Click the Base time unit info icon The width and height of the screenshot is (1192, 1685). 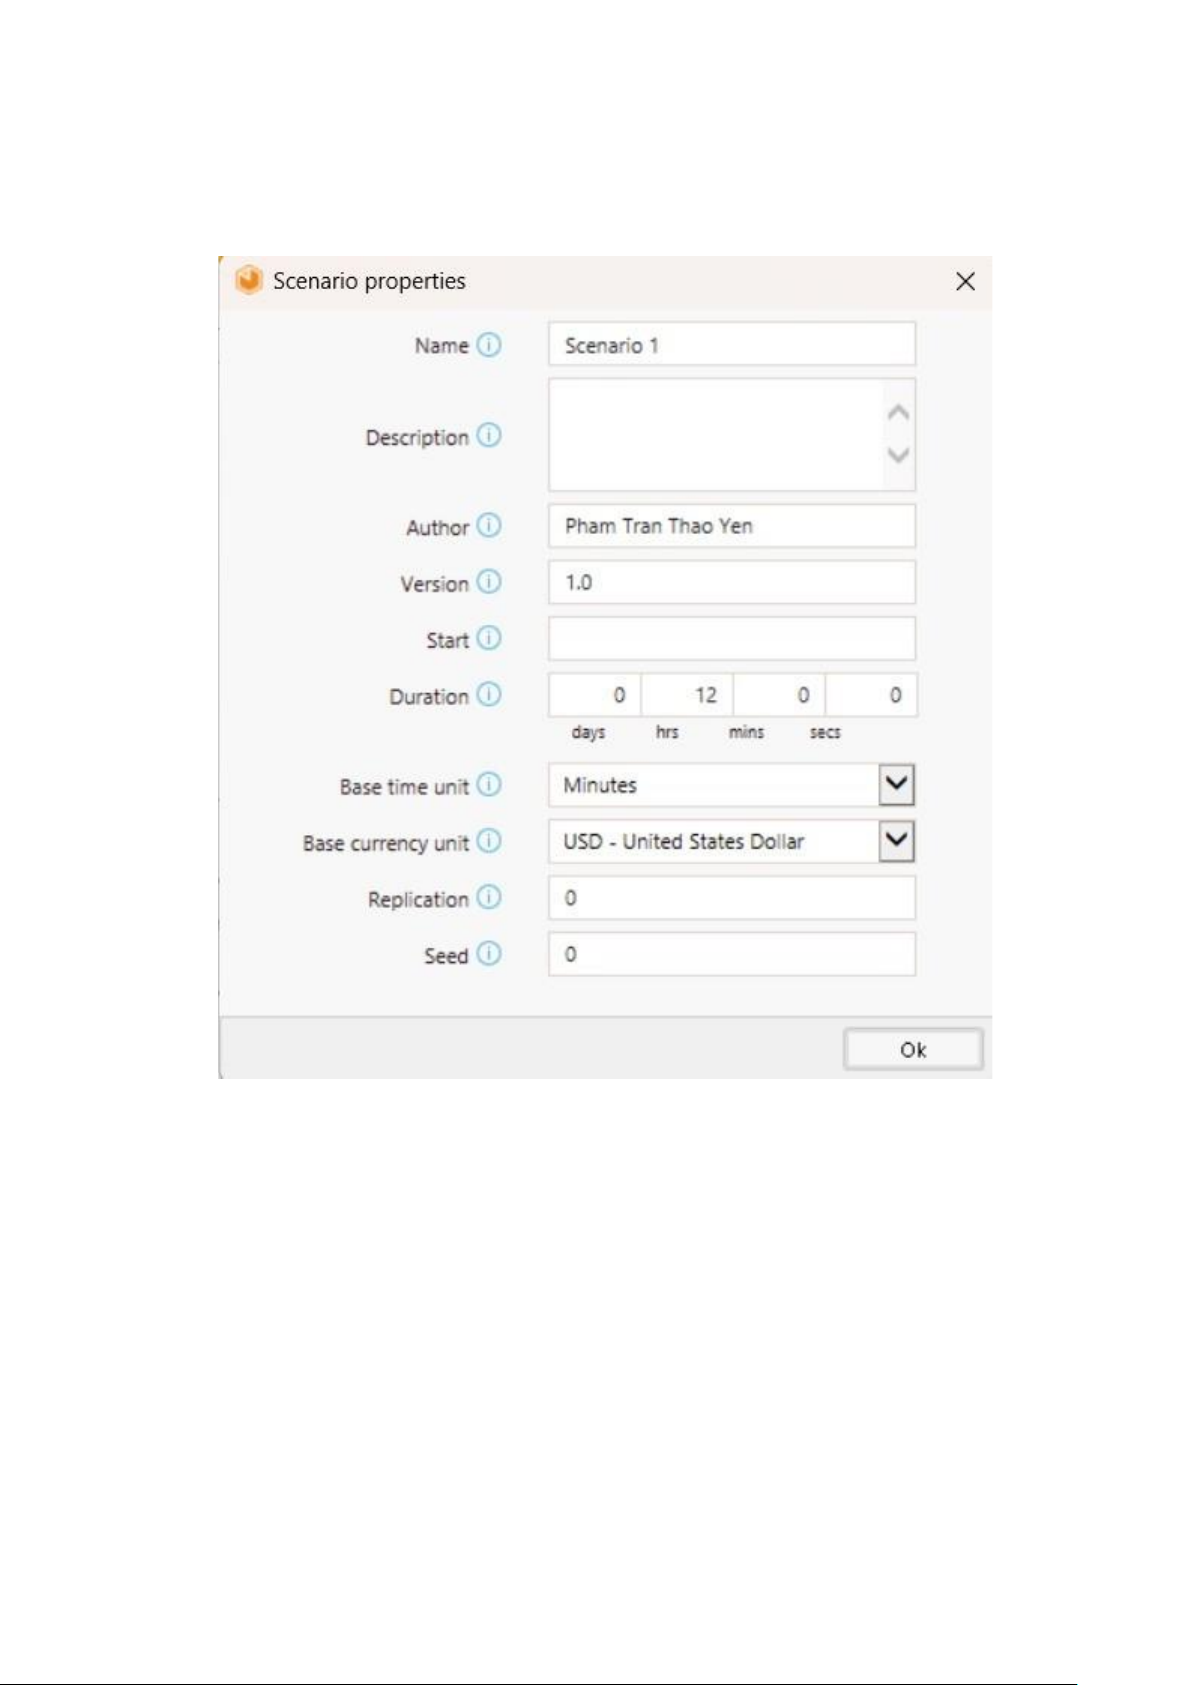click(x=488, y=785)
